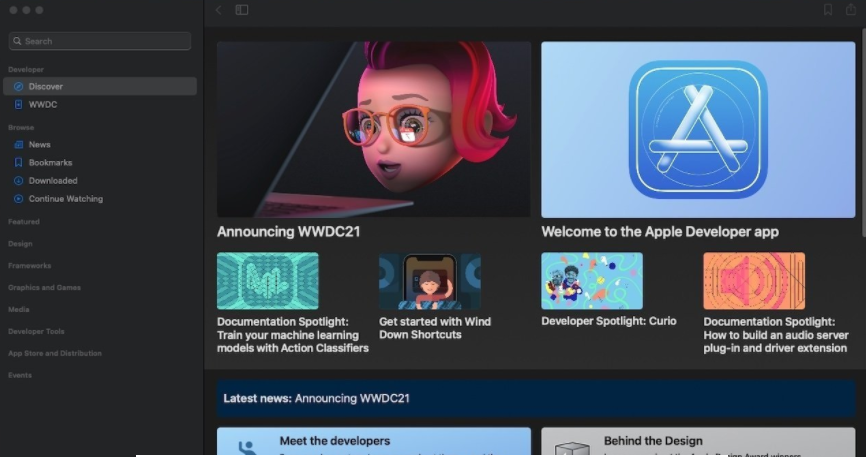Image resolution: width=866 pixels, height=457 pixels.
Task: Click the Bookmarks icon in sidebar
Action: coord(18,163)
